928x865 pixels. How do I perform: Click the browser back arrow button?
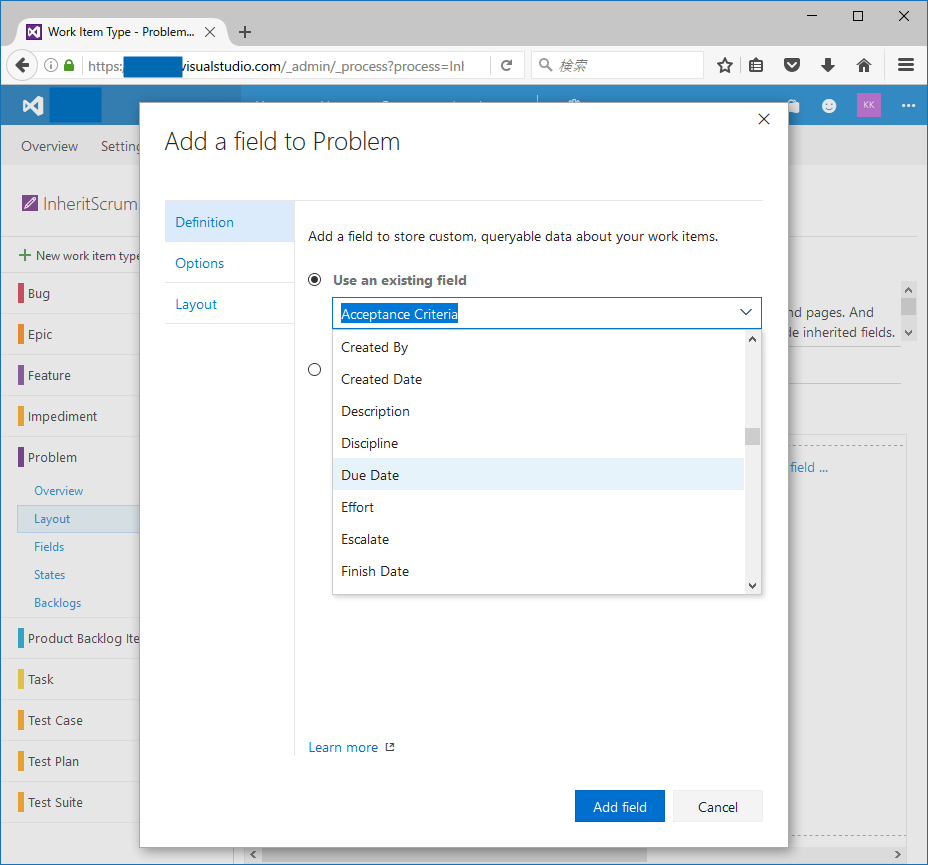click(22, 65)
